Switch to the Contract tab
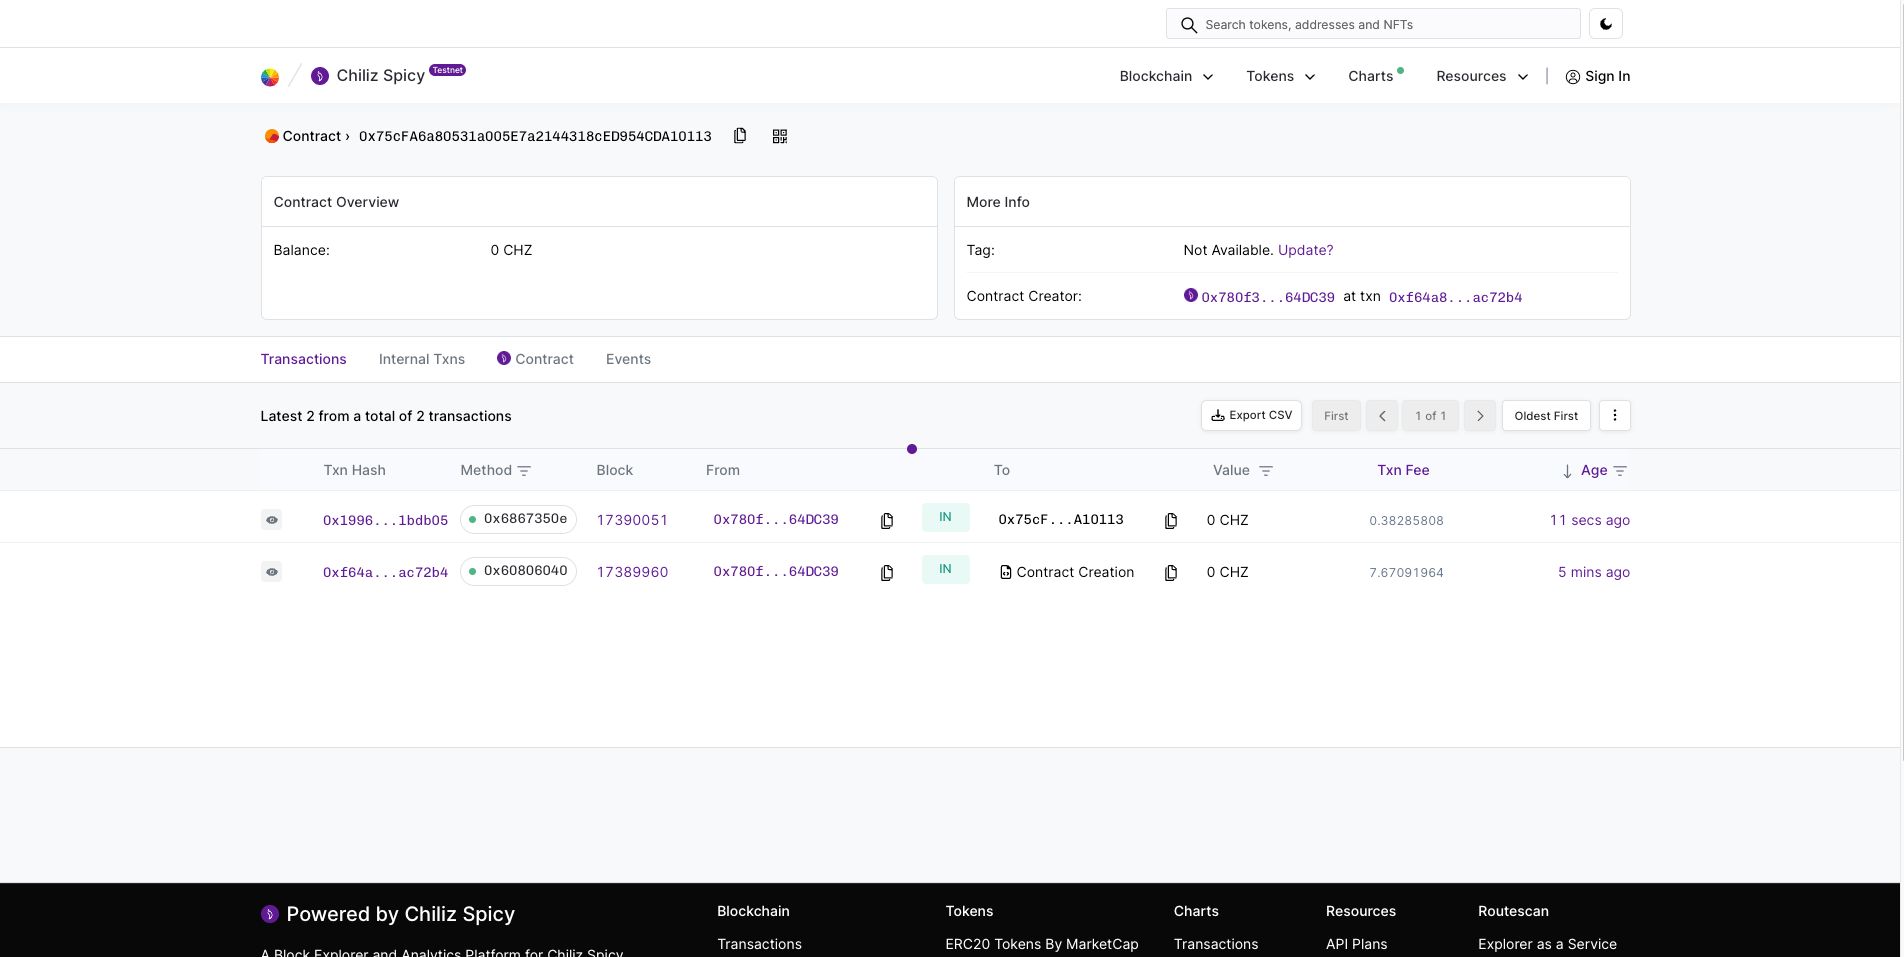The image size is (1904, 957). pos(535,359)
